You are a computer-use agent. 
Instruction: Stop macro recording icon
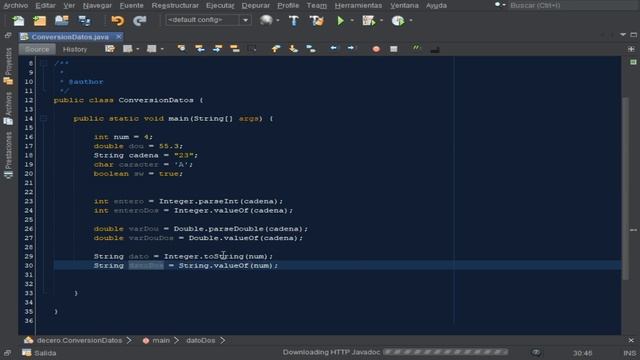pos(393,49)
